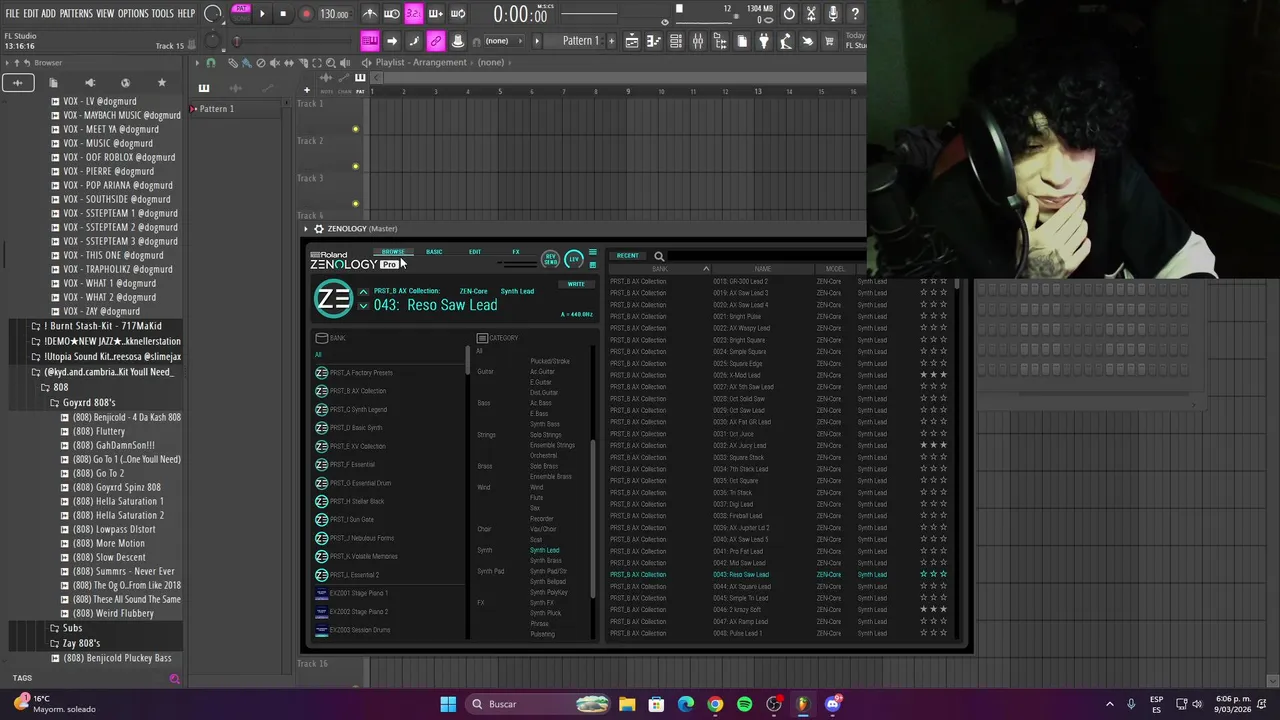Switch to ZENOLOGY EDIT tab

tap(475, 252)
